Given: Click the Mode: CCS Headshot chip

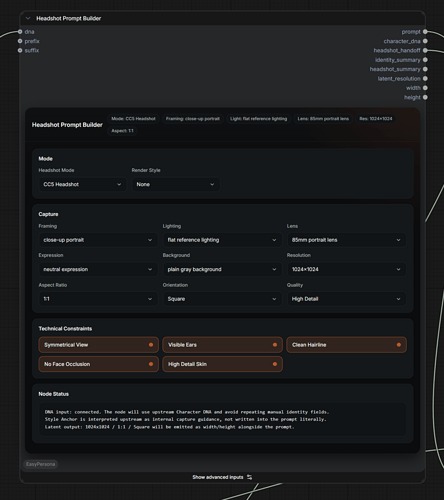Looking at the screenshot, I should [133, 119].
